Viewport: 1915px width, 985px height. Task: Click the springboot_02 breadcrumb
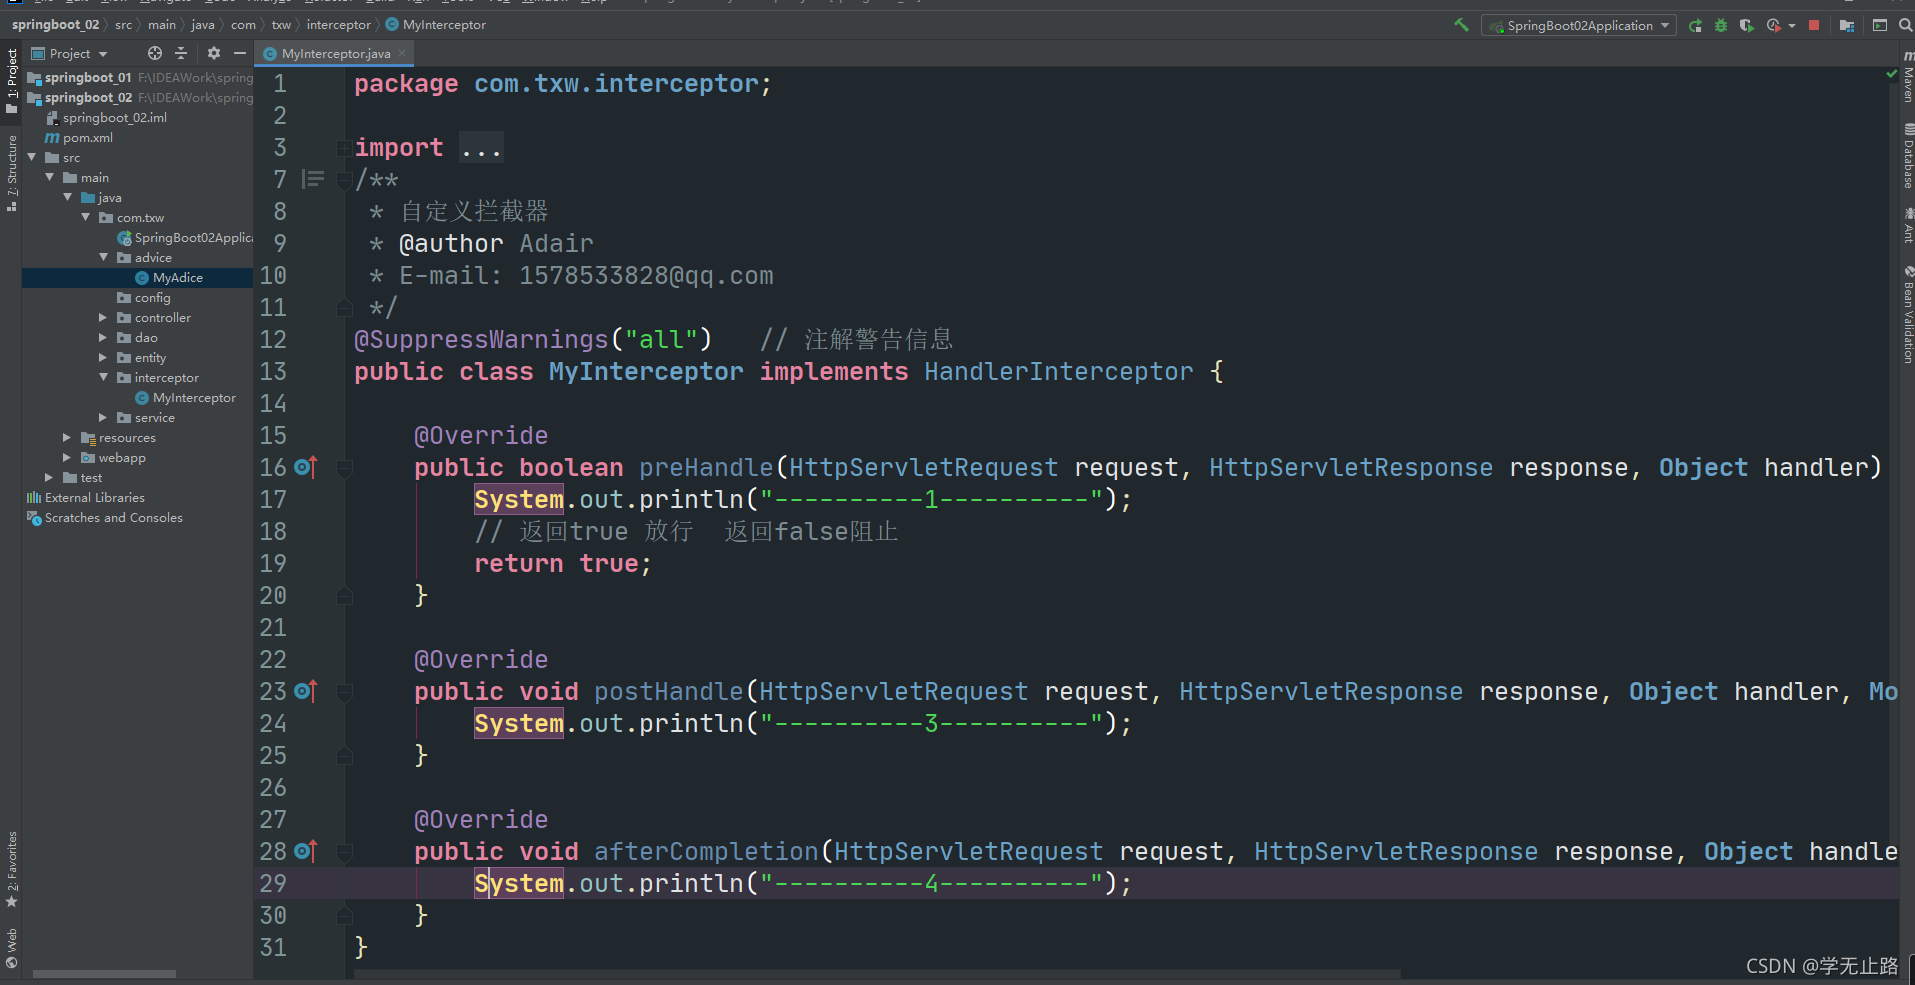55,25
